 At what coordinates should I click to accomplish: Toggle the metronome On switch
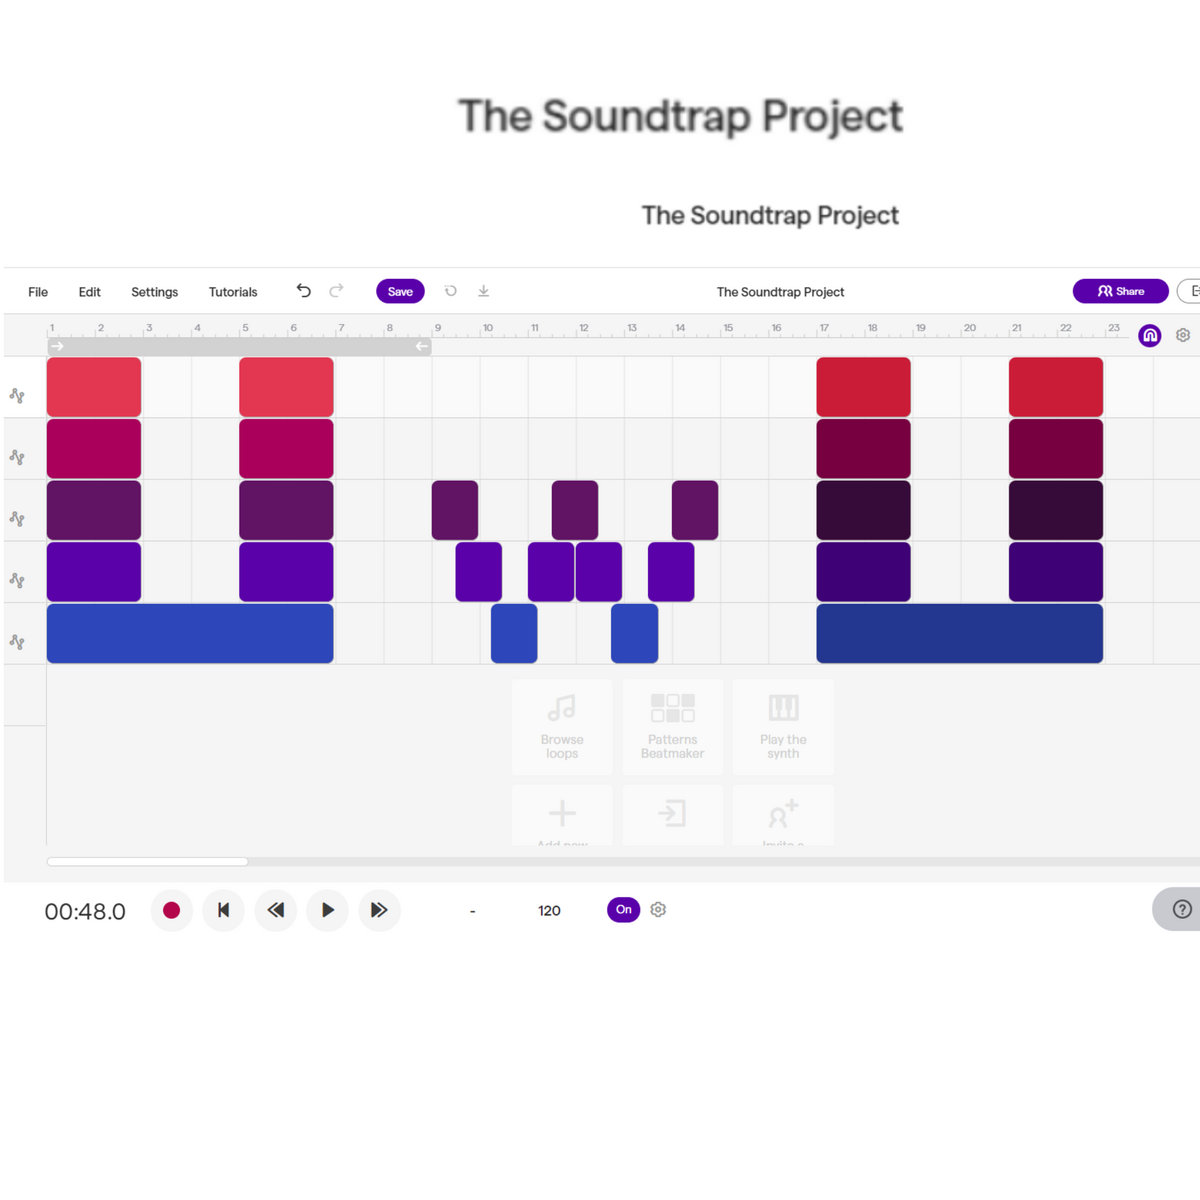point(623,910)
